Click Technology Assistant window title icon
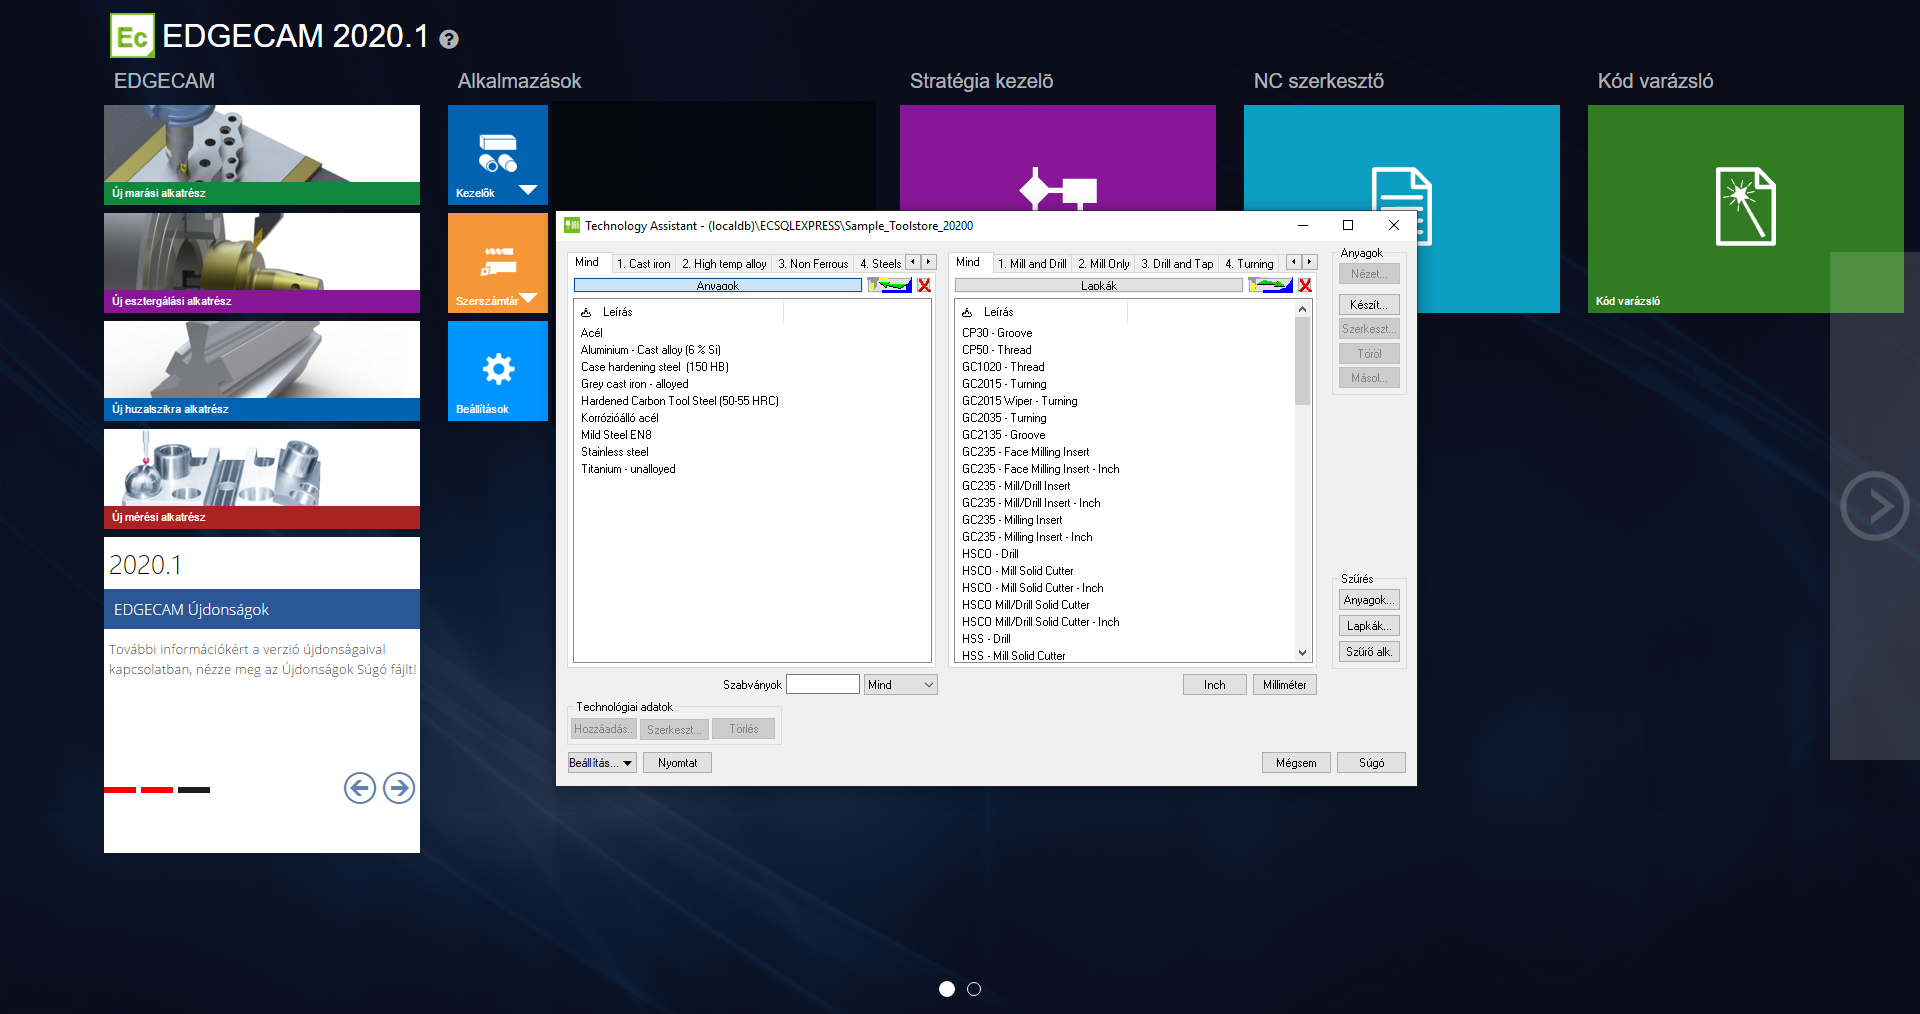1920x1014 pixels. pyautogui.click(x=572, y=225)
